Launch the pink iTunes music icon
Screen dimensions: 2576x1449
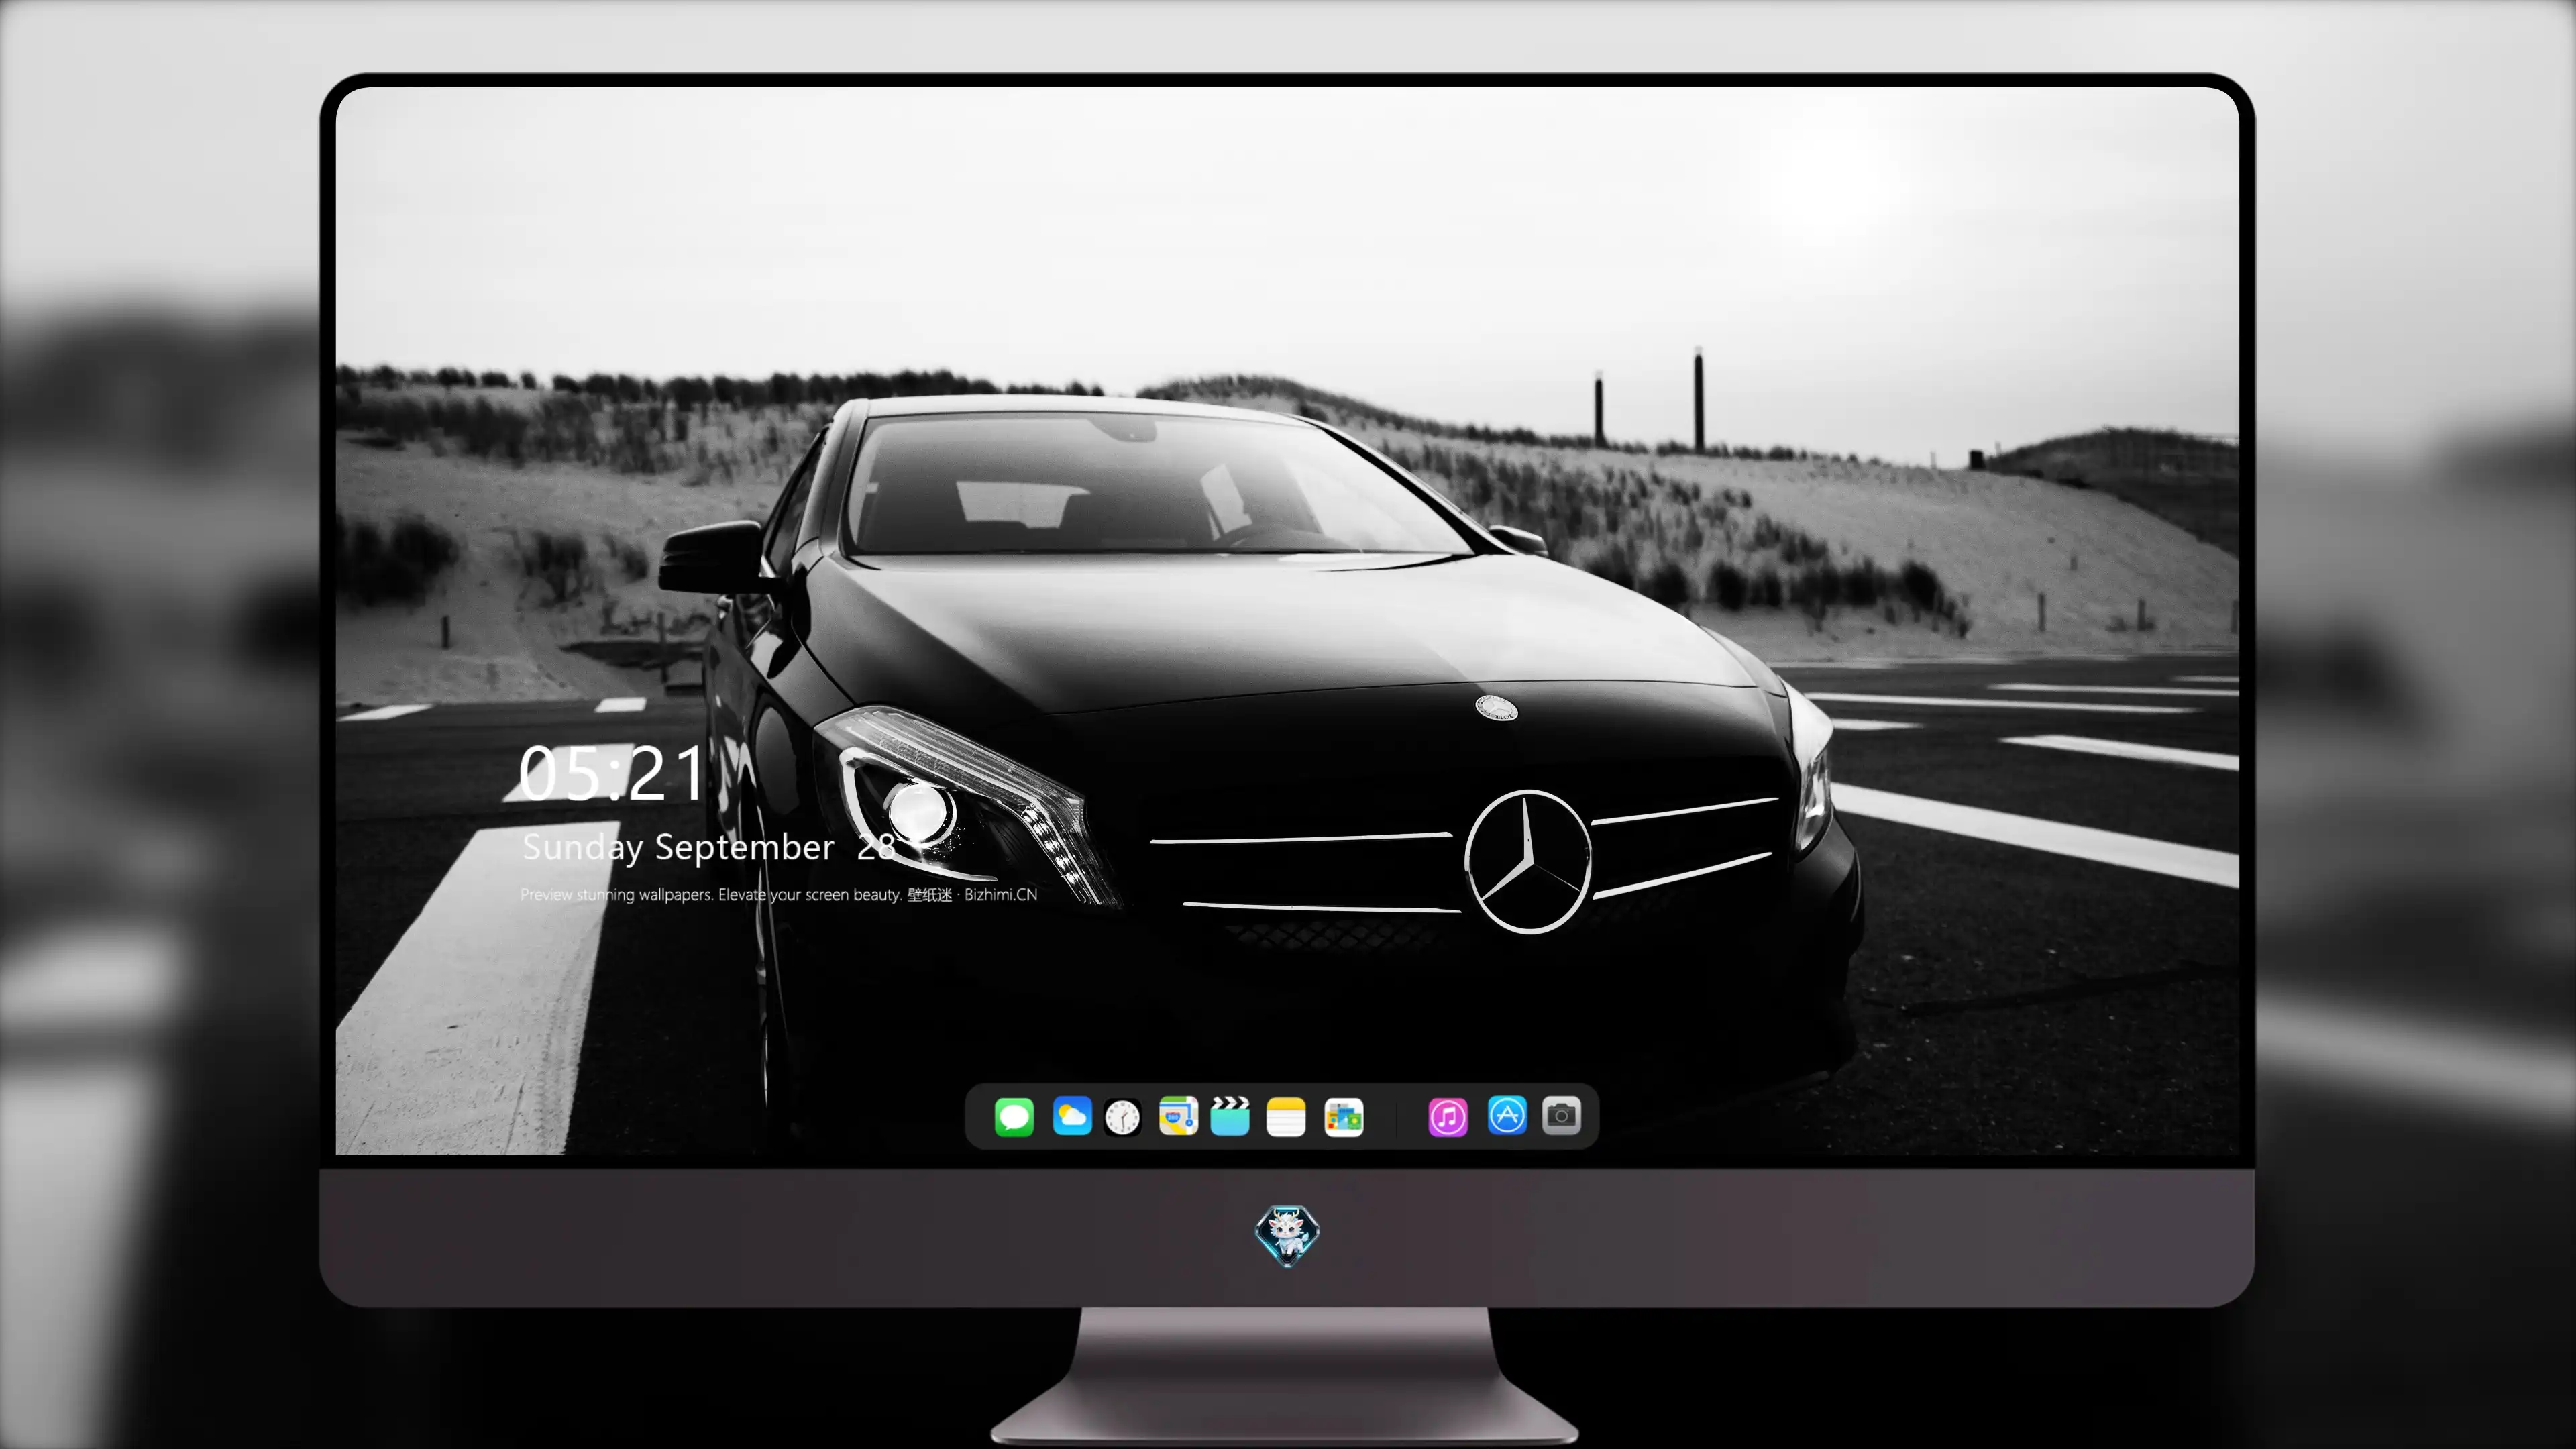click(x=1448, y=1116)
